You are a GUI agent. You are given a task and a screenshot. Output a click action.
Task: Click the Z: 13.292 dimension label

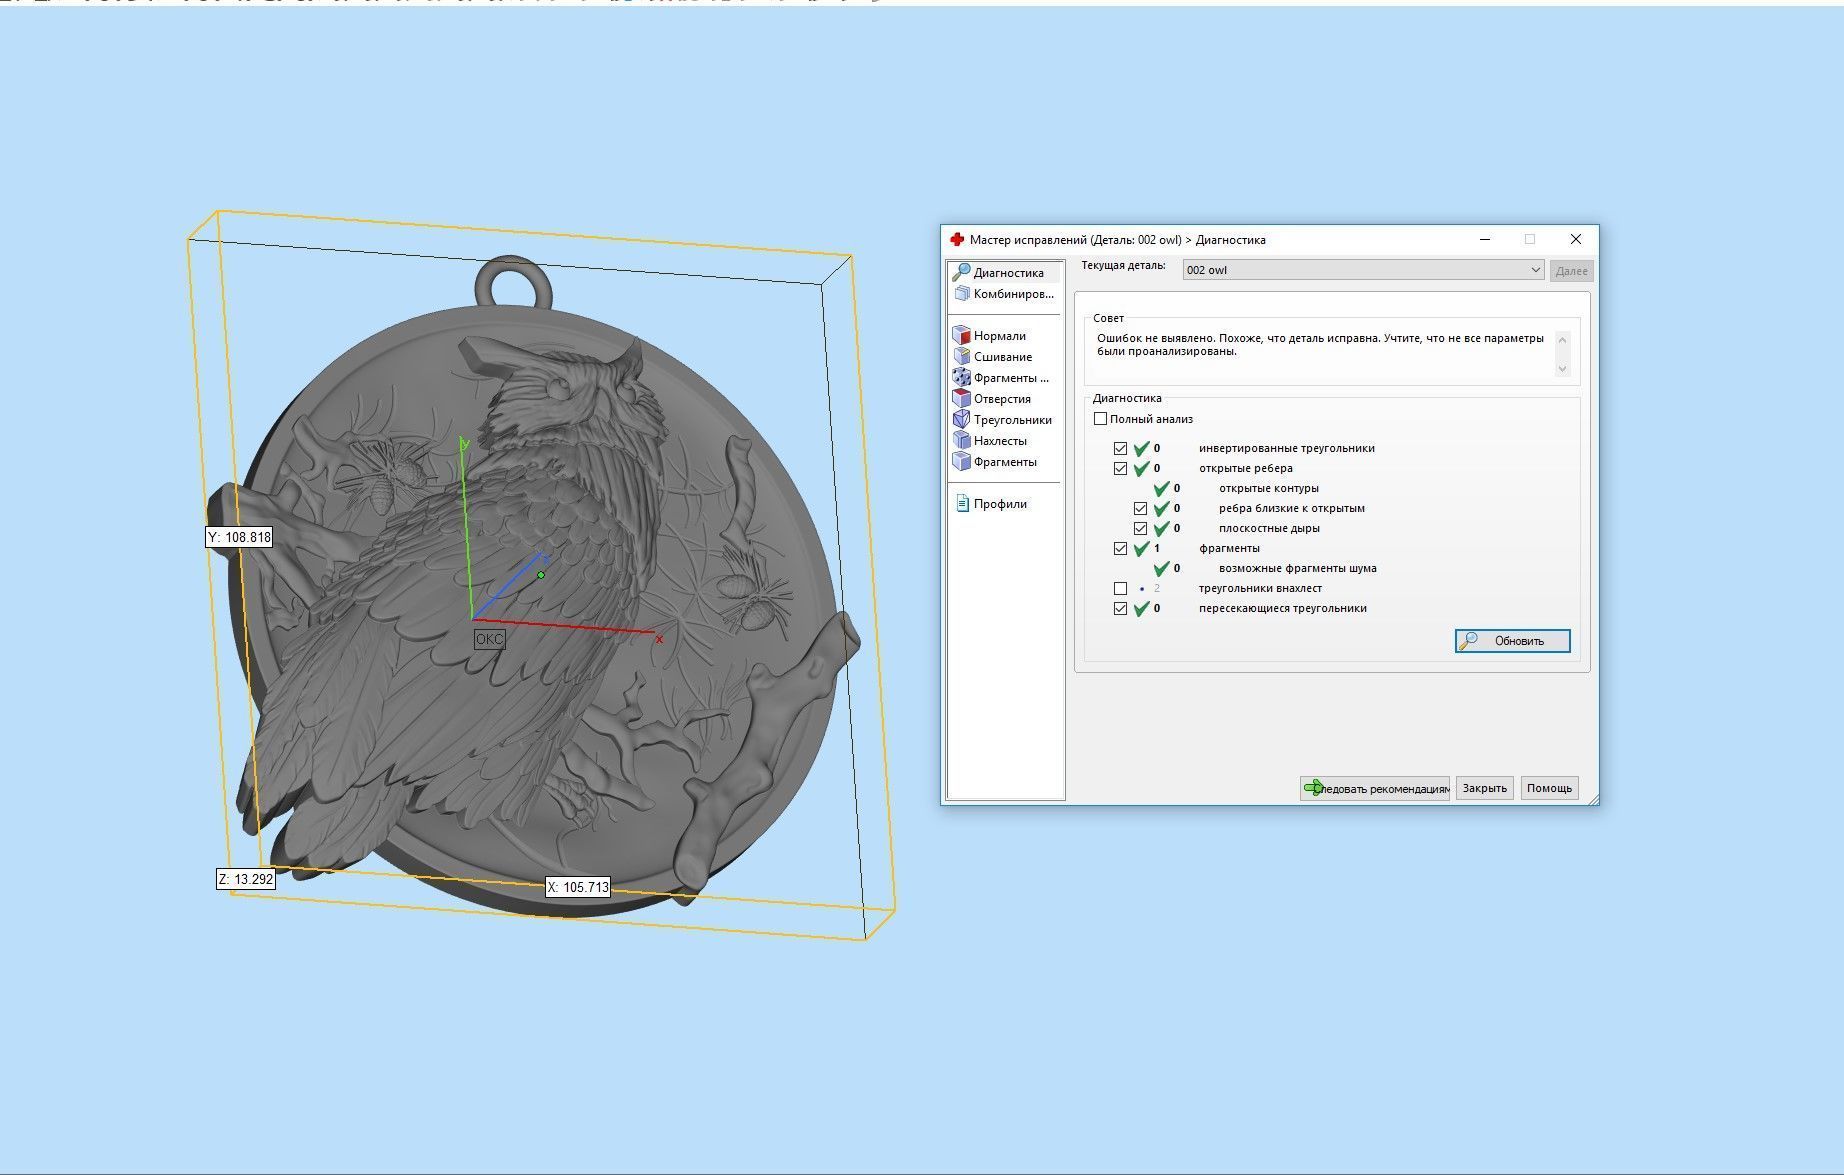pos(246,879)
